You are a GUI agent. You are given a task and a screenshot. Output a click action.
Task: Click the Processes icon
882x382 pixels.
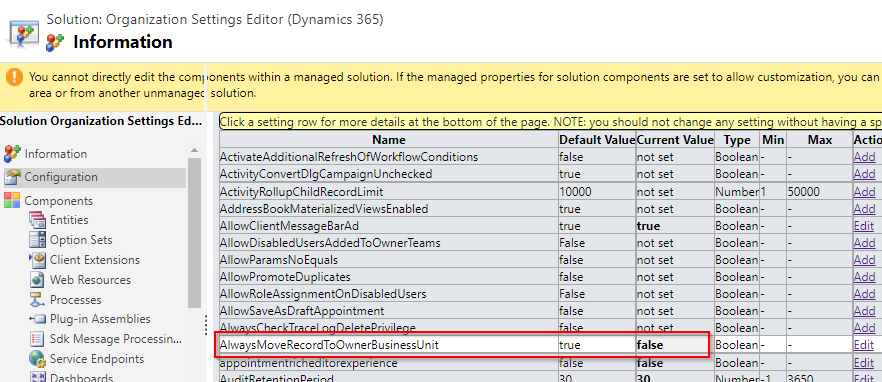point(37,300)
